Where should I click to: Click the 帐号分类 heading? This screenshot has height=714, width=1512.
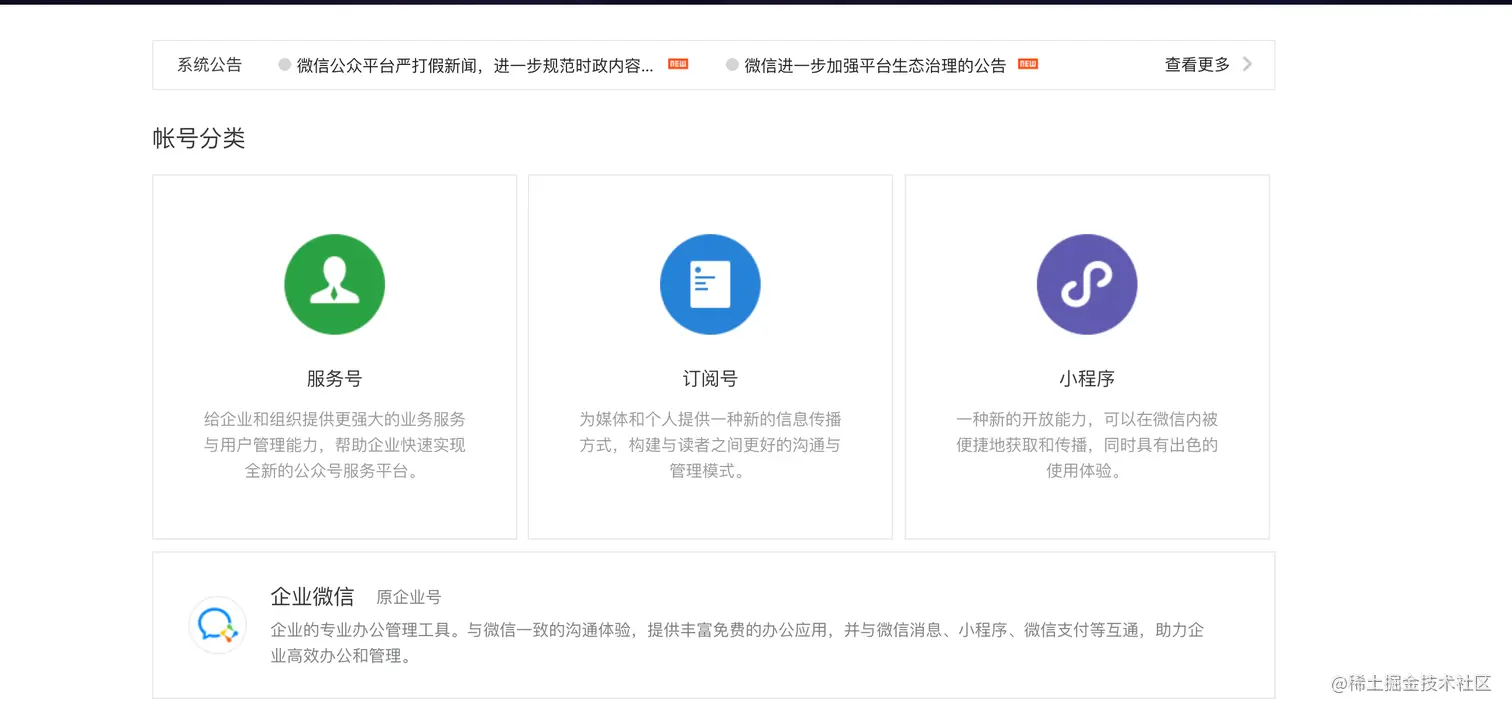tap(199, 139)
